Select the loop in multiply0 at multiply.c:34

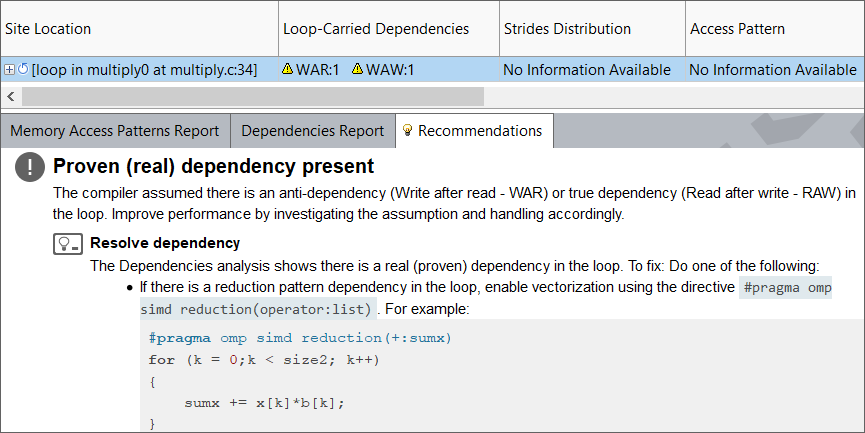coord(145,70)
